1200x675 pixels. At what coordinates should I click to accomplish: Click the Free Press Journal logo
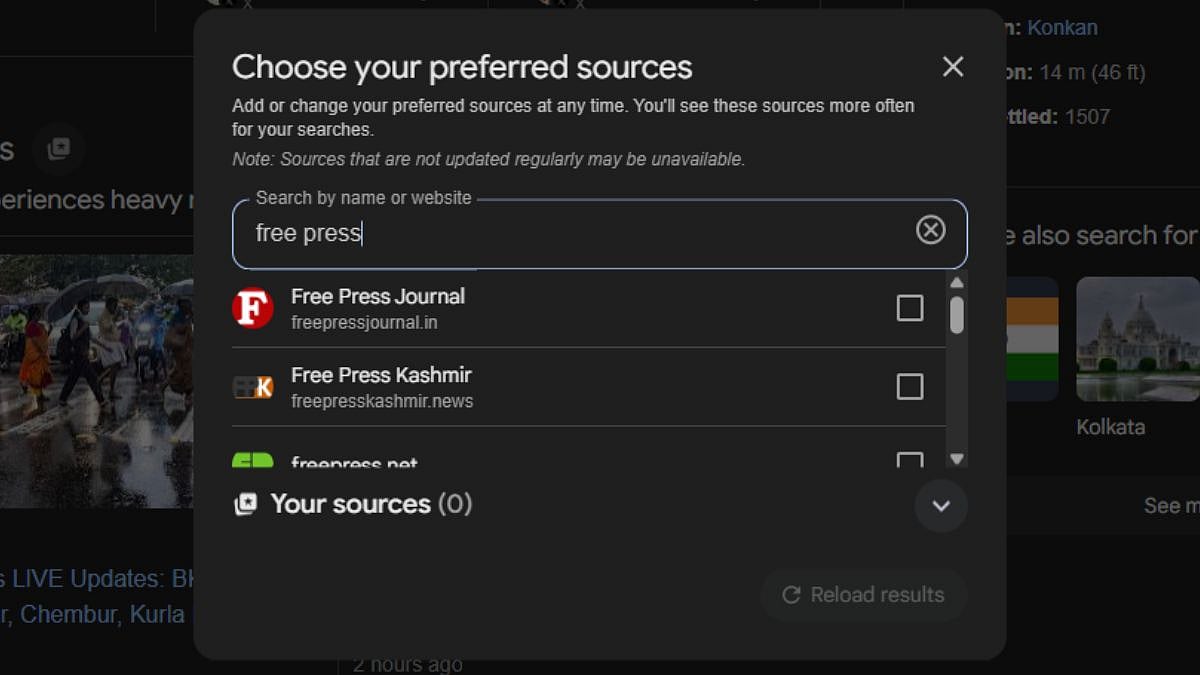click(x=253, y=308)
